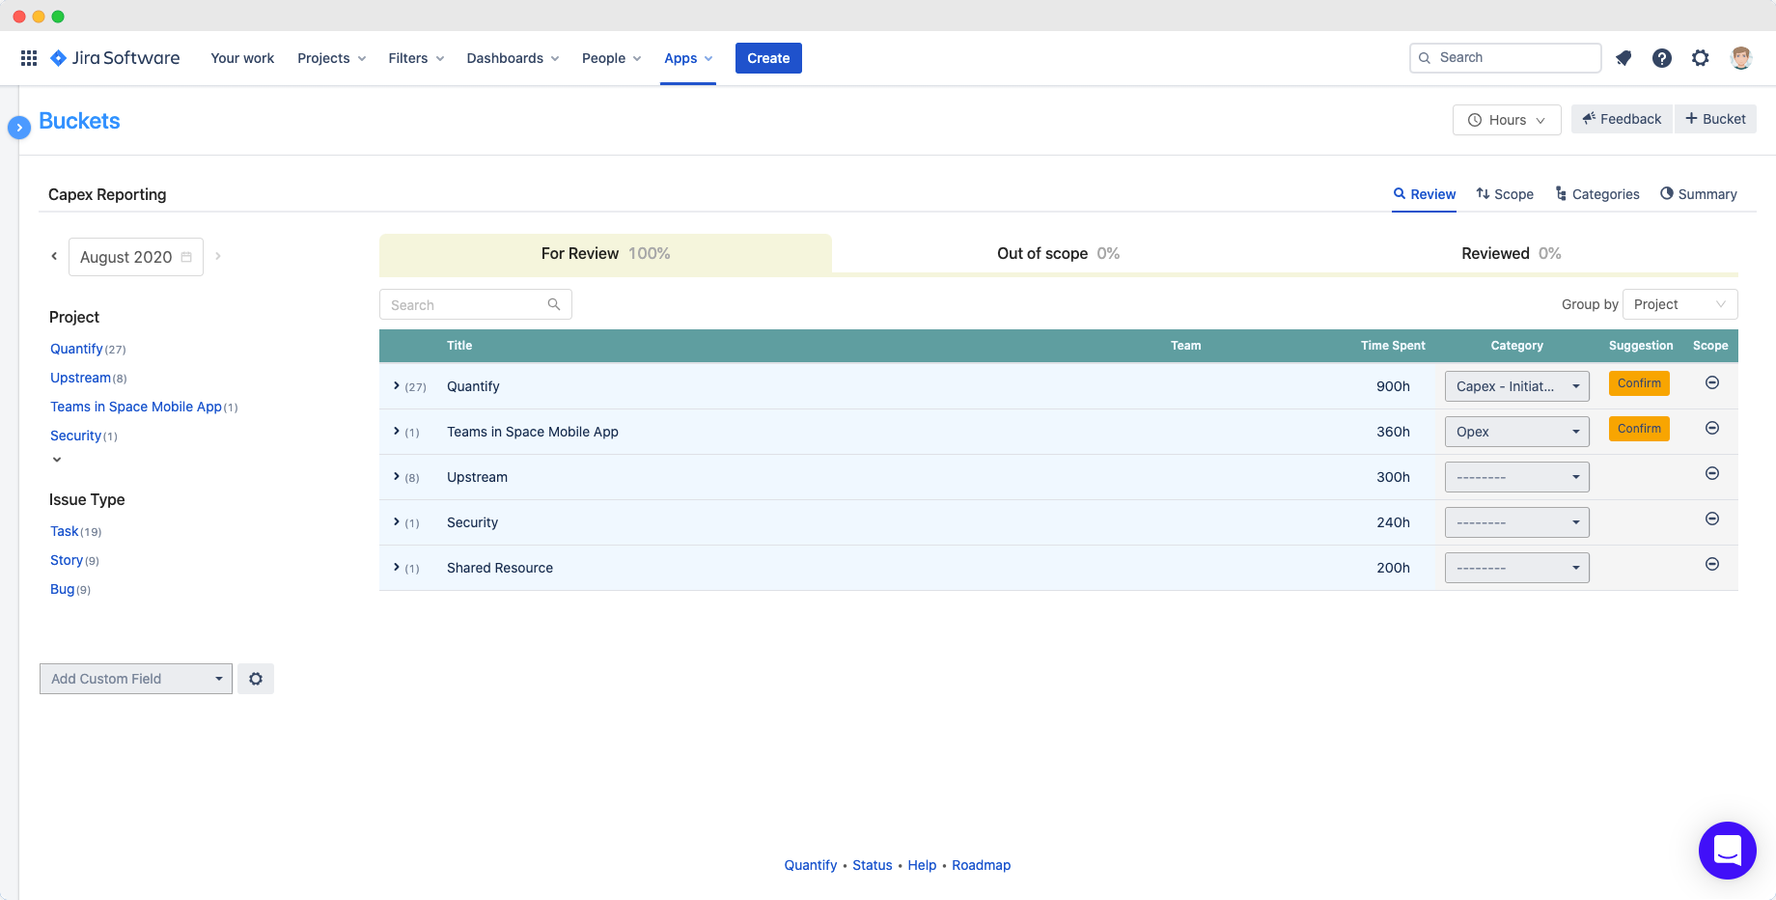Expand the Quantify row
This screenshot has width=1776, height=900.
(x=397, y=386)
